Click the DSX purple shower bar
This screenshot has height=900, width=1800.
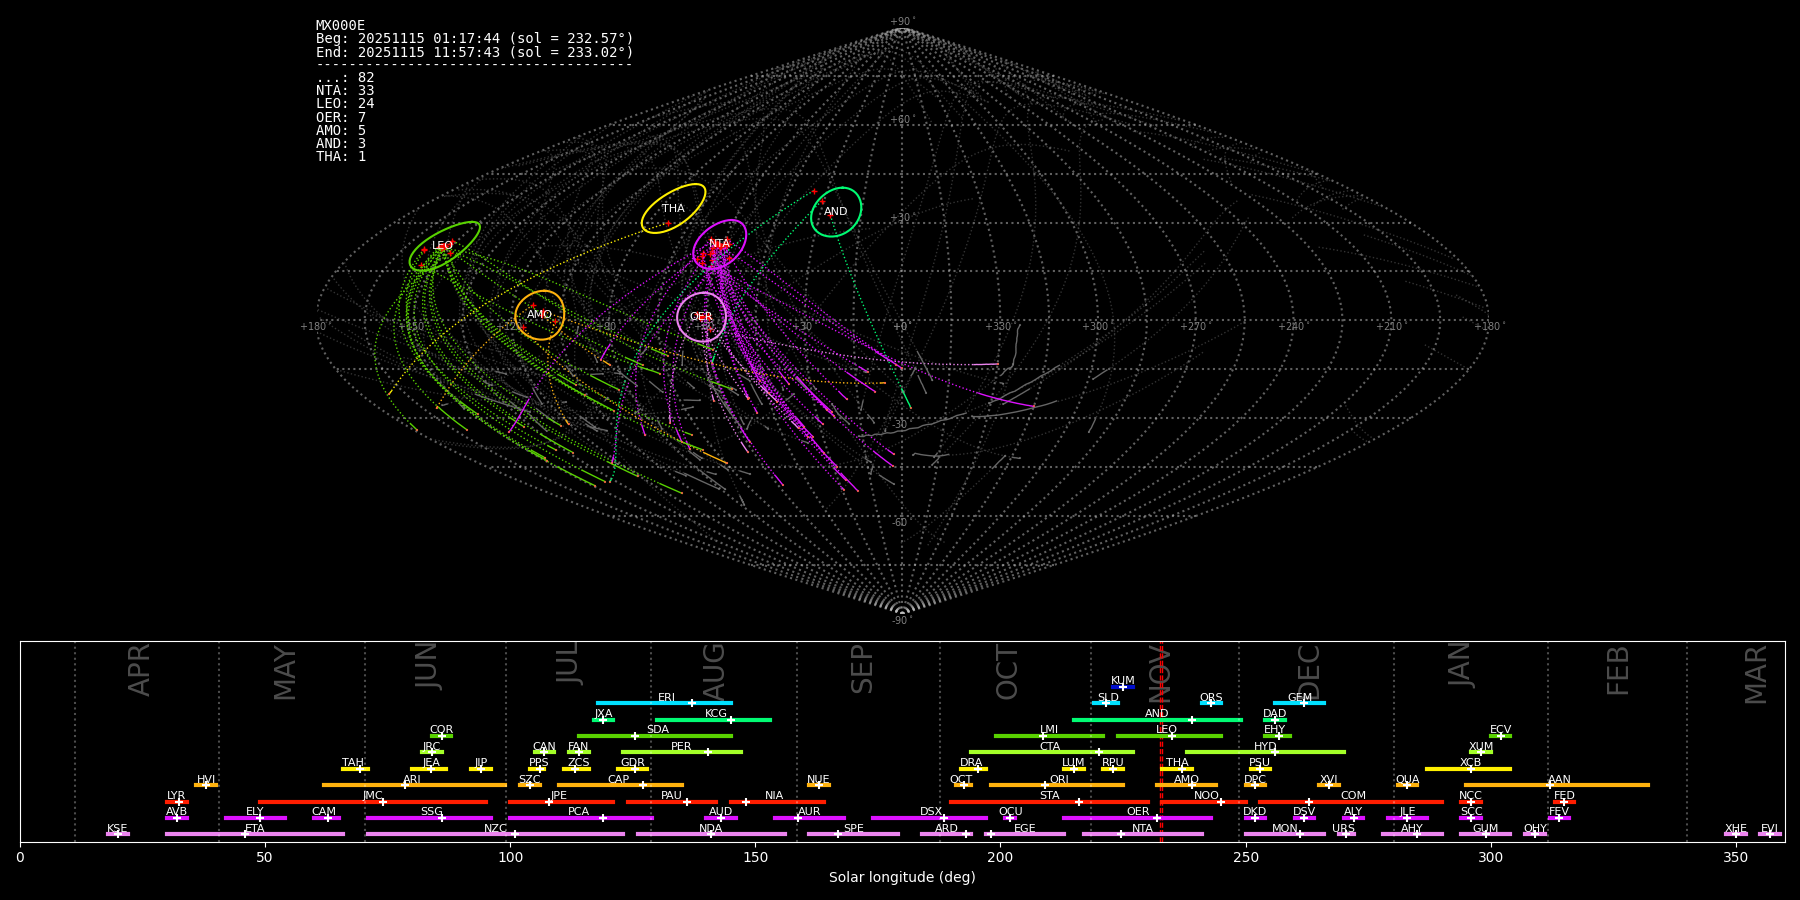929,818
